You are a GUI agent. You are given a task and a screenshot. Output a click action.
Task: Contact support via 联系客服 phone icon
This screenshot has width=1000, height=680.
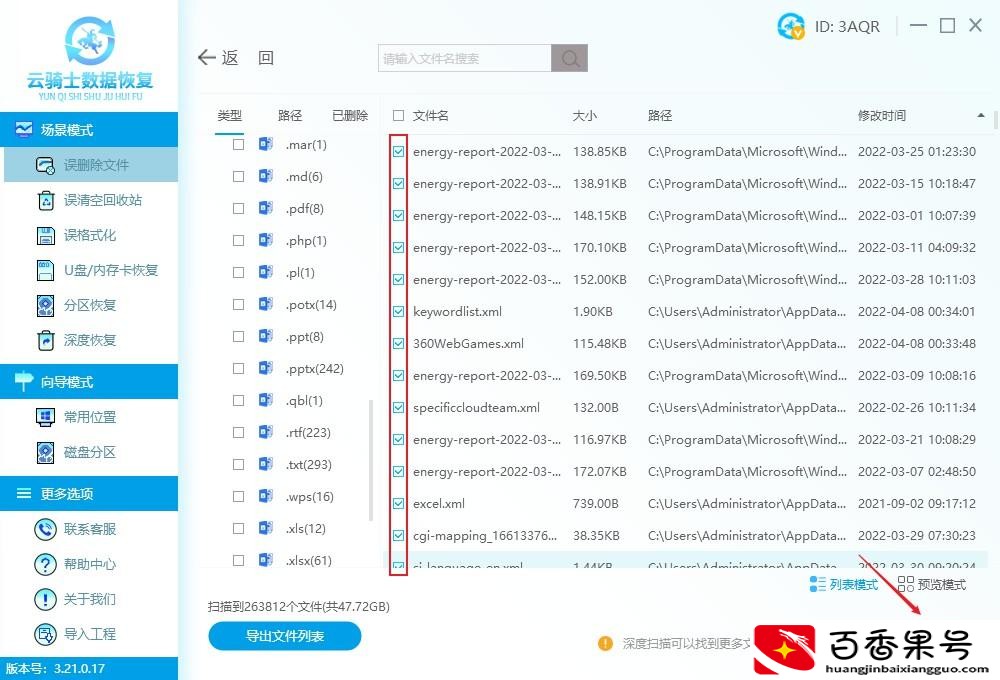pyautogui.click(x=45, y=529)
